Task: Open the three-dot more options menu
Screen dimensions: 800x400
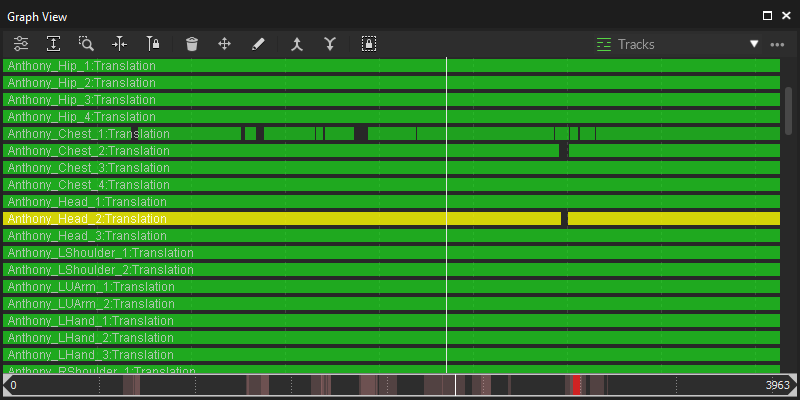Action: coord(777,44)
